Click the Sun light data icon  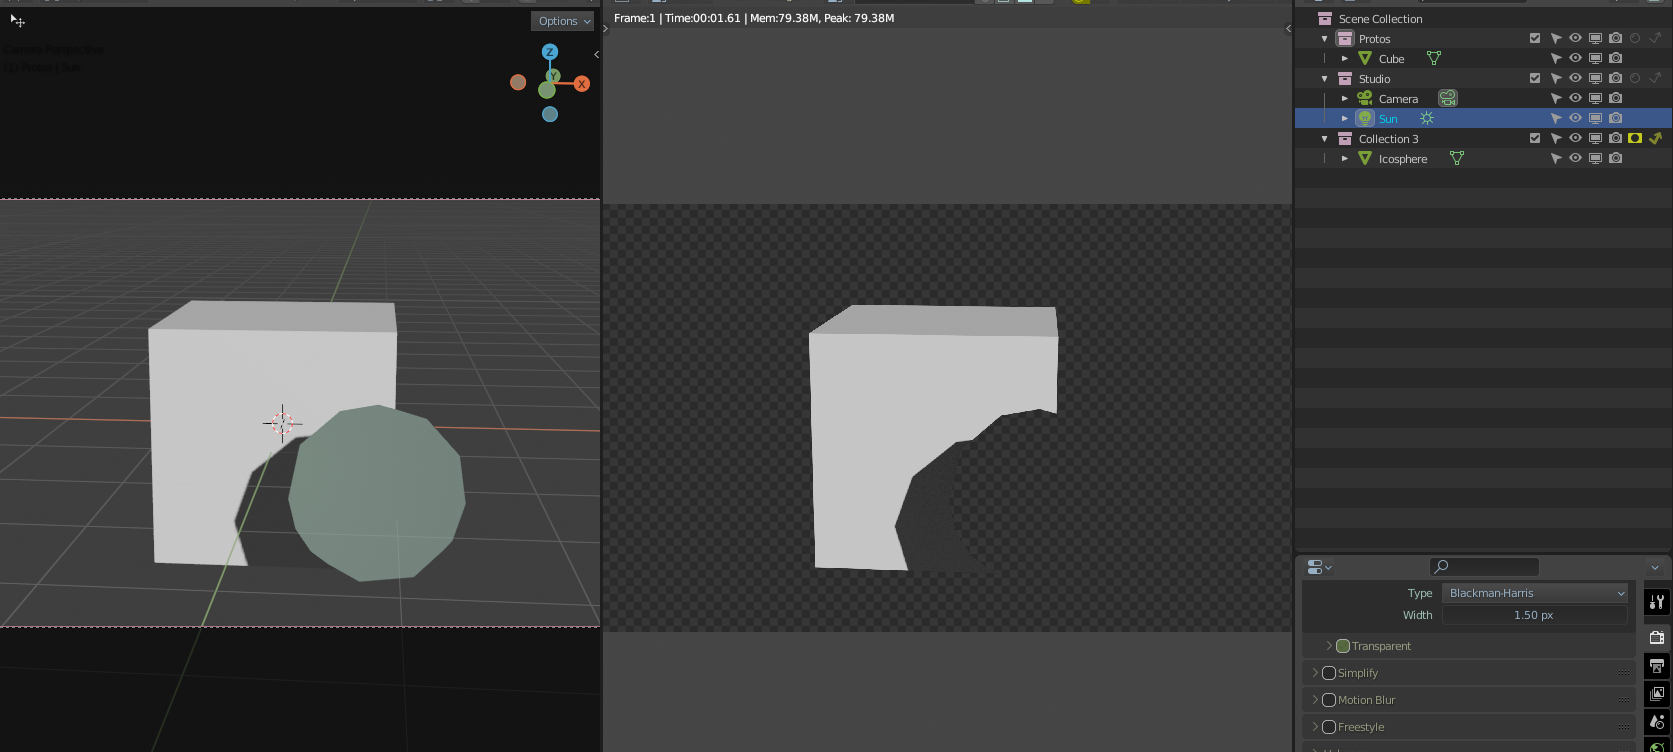click(x=1427, y=118)
